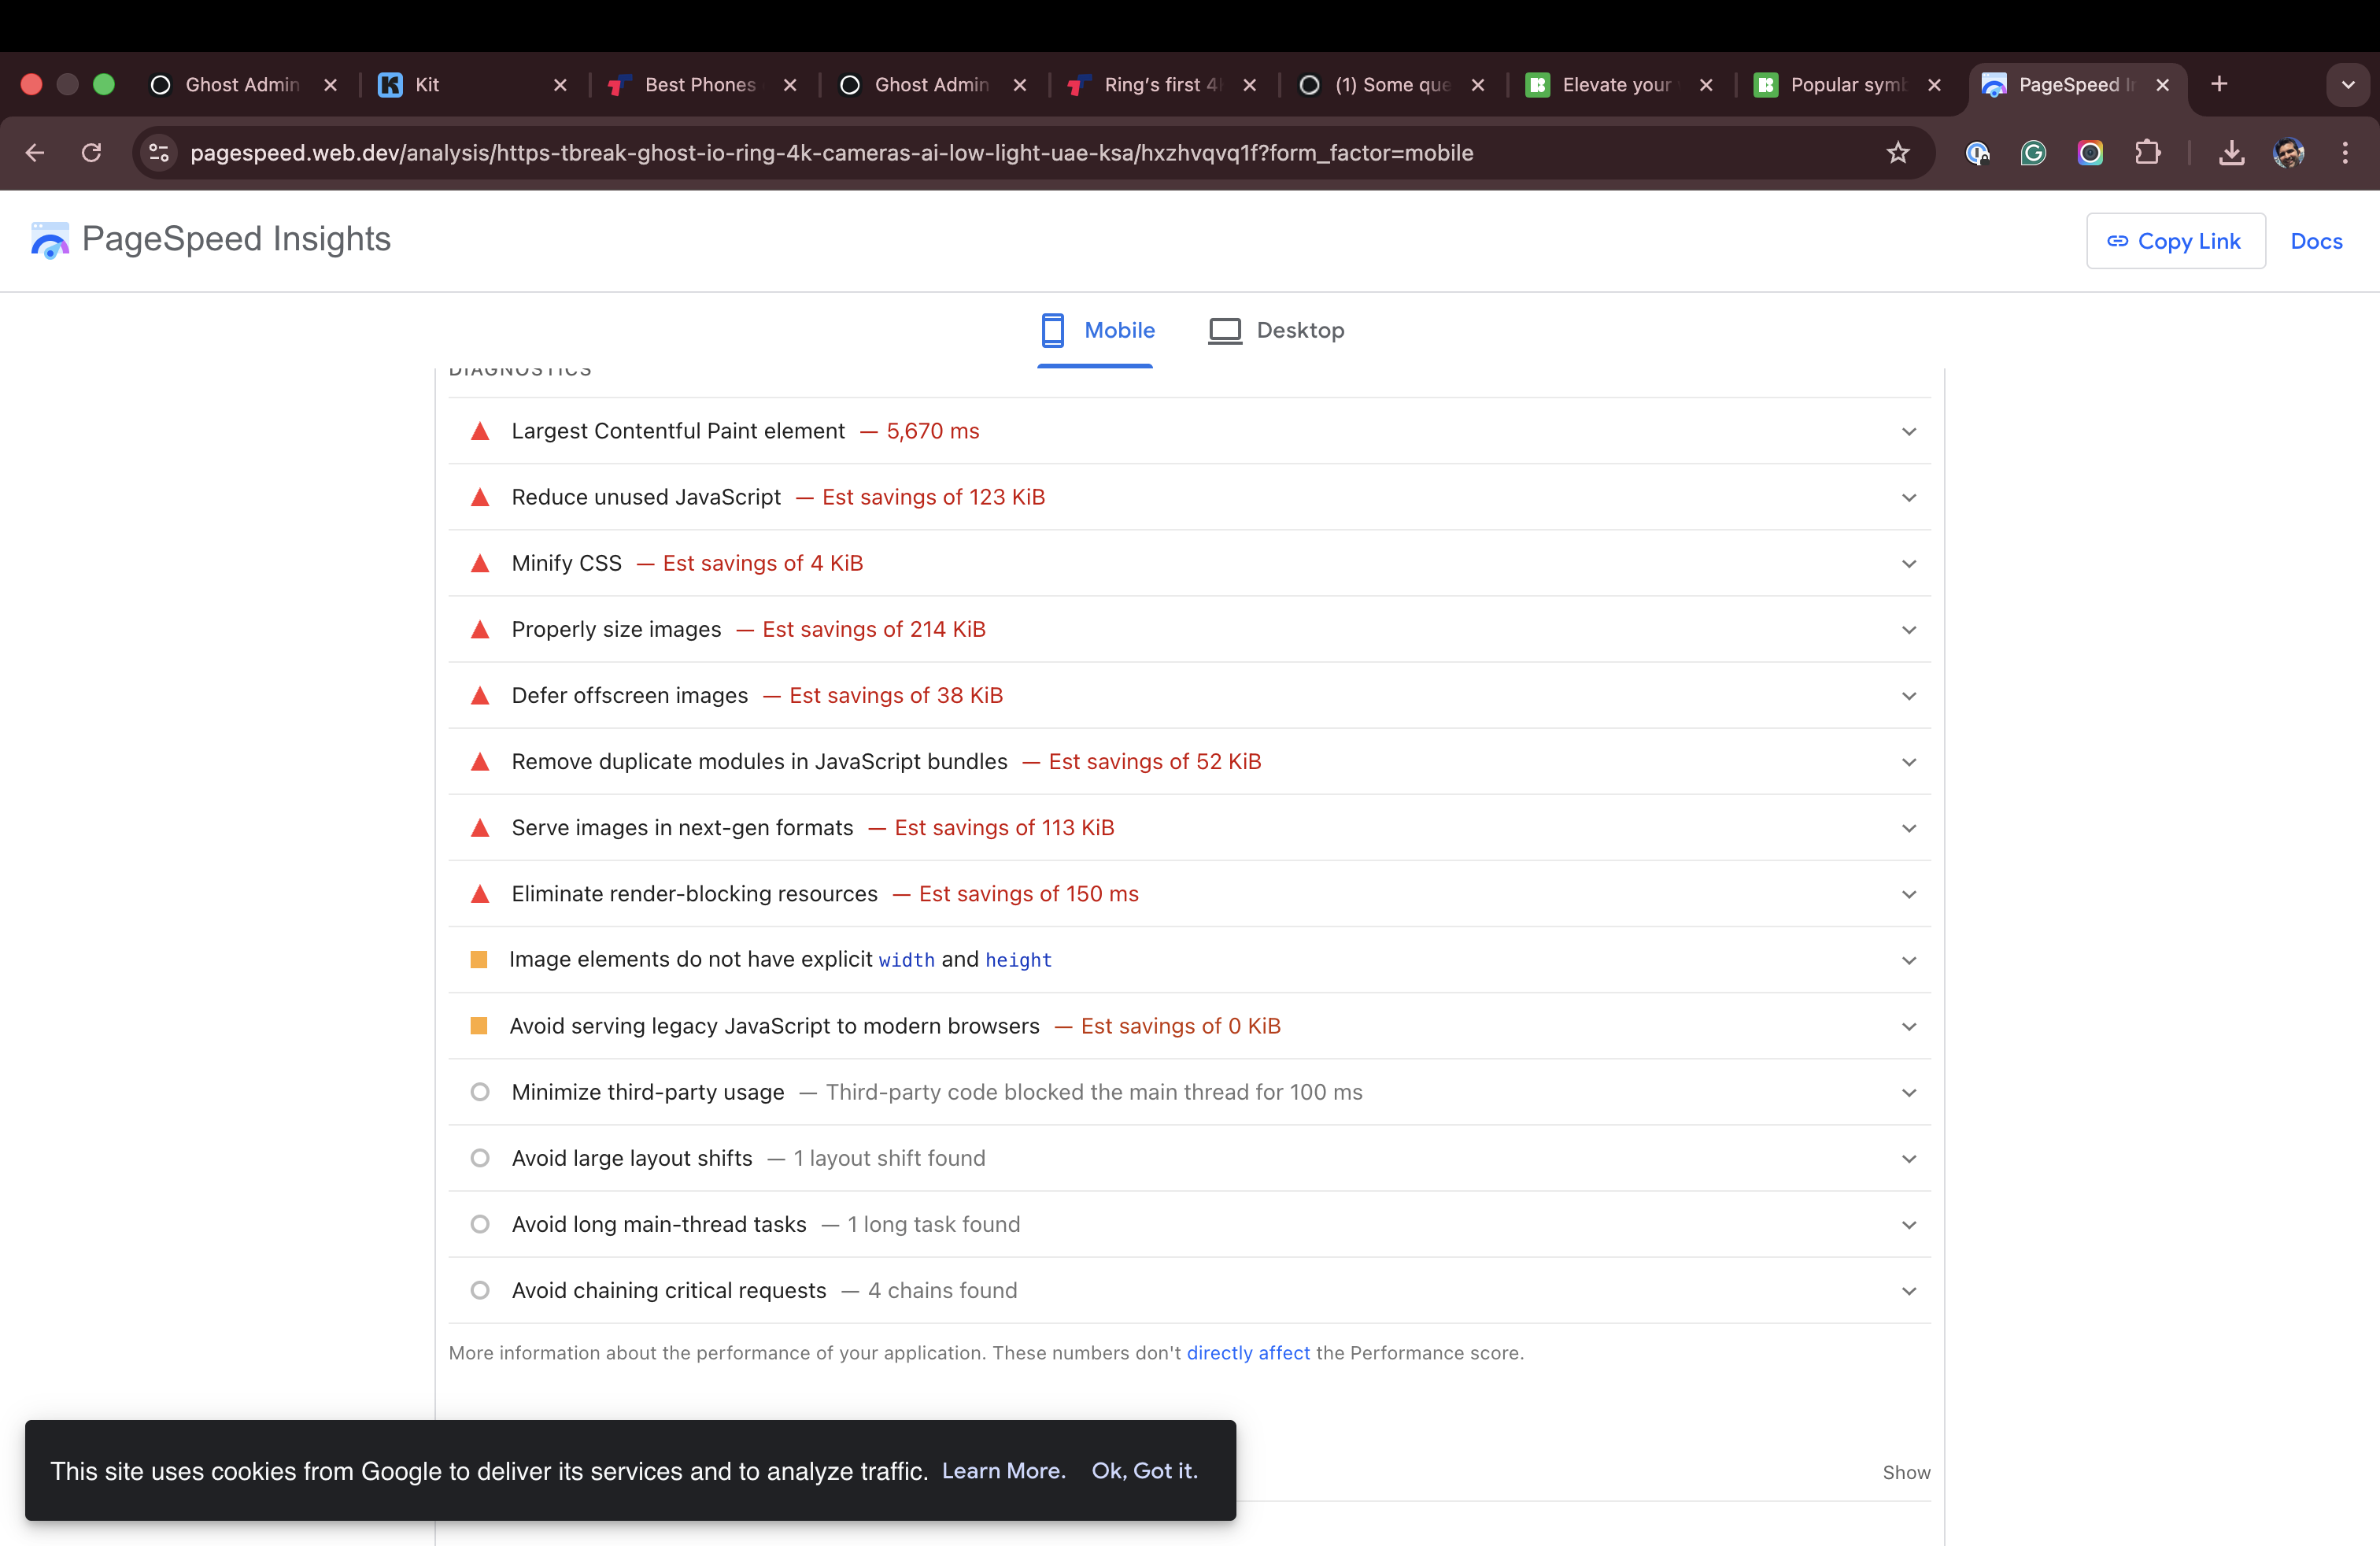2380x1546 pixels.
Task: Bookmark this page with the star icon
Action: [1897, 153]
